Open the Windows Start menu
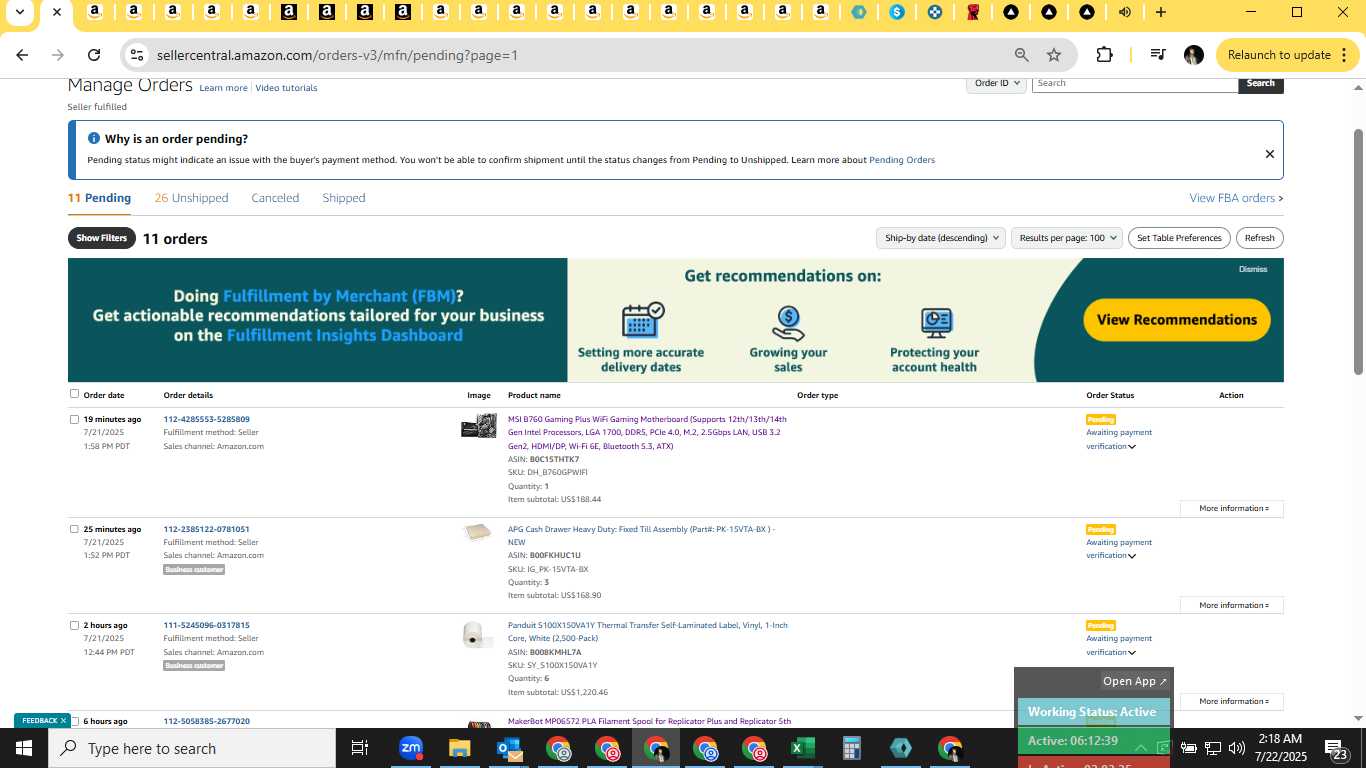The image size is (1366, 768). pos(24,748)
